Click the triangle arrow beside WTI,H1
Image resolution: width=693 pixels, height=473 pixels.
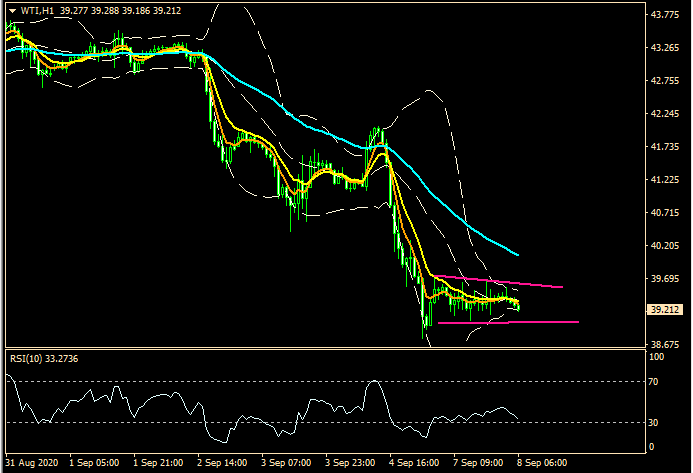(x=12, y=9)
